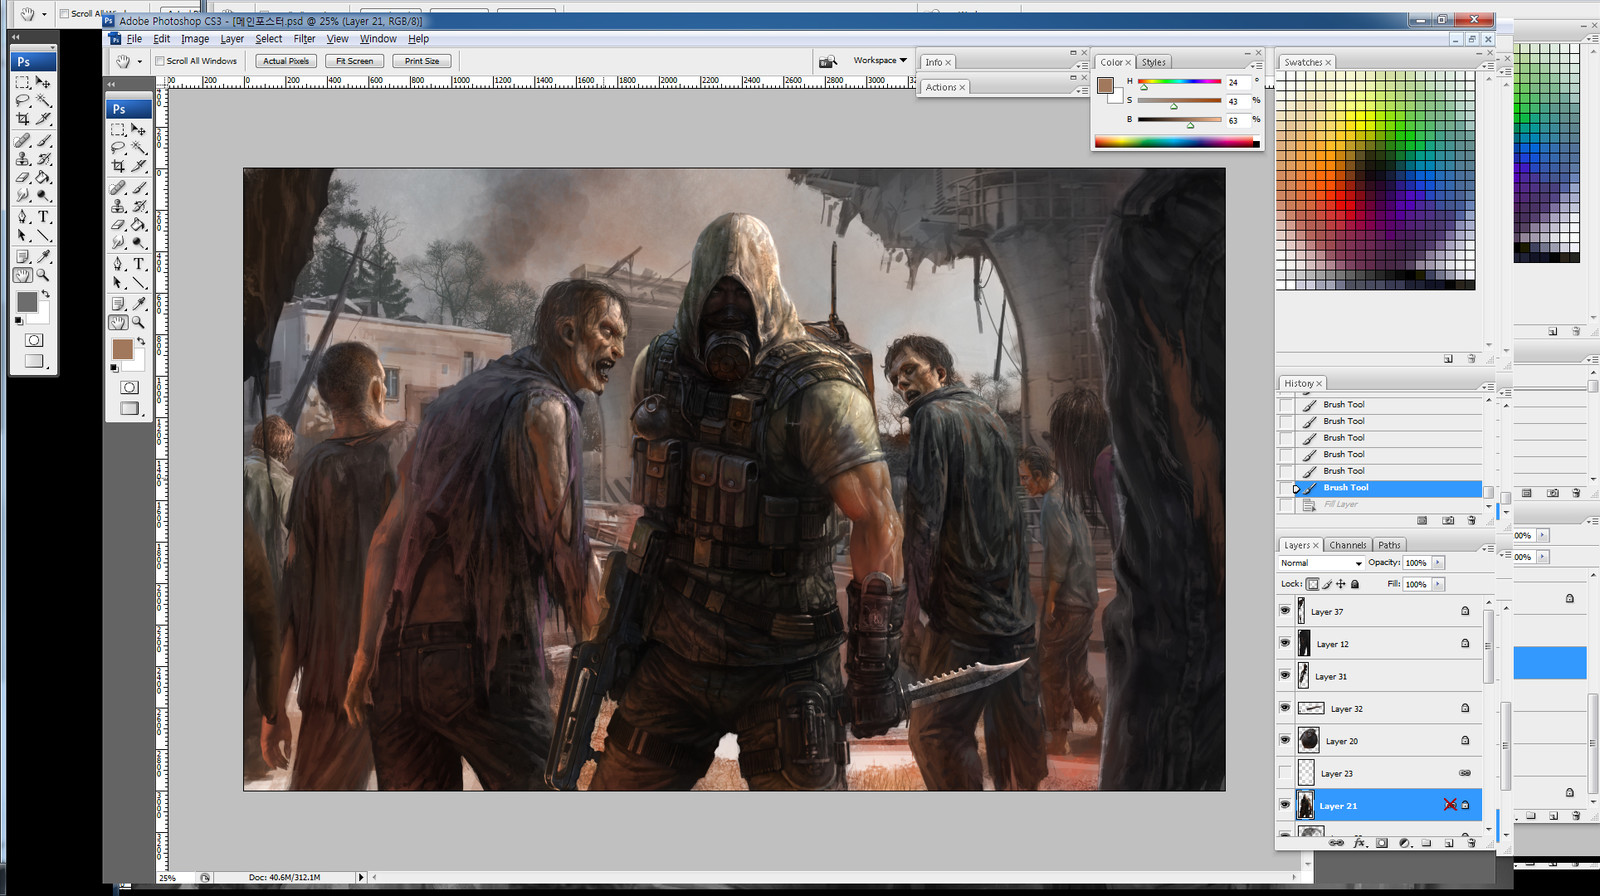This screenshot has height=896, width=1600.
Task: Select the Type tool in the front toolbox
Action: pyautogui.click(x=138, y=264)
